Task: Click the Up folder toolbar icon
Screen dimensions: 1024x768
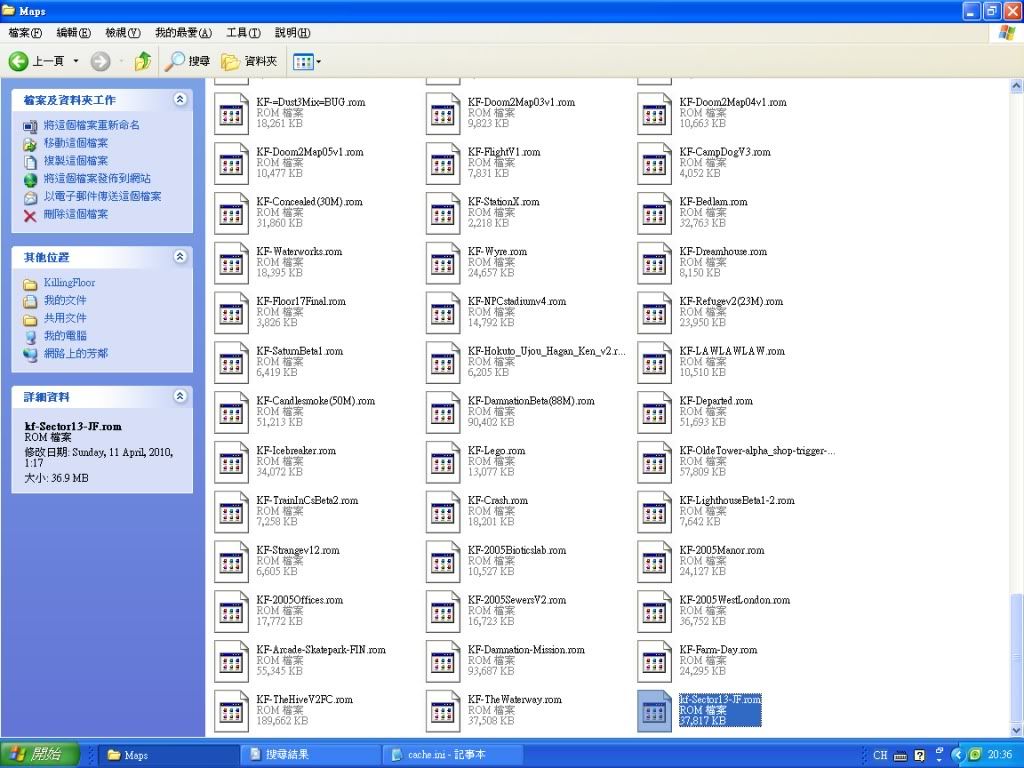Action: [x=142, y=62]
